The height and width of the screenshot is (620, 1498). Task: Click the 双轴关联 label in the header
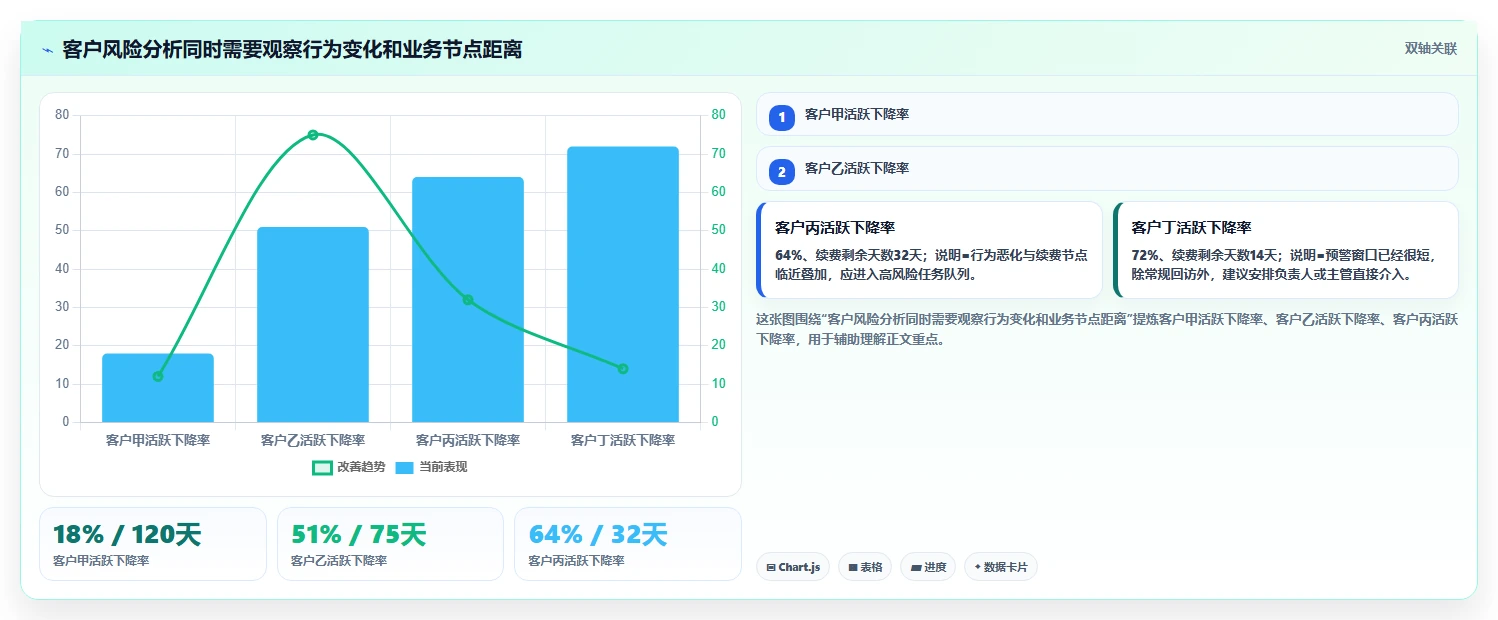click(1431, 49)
